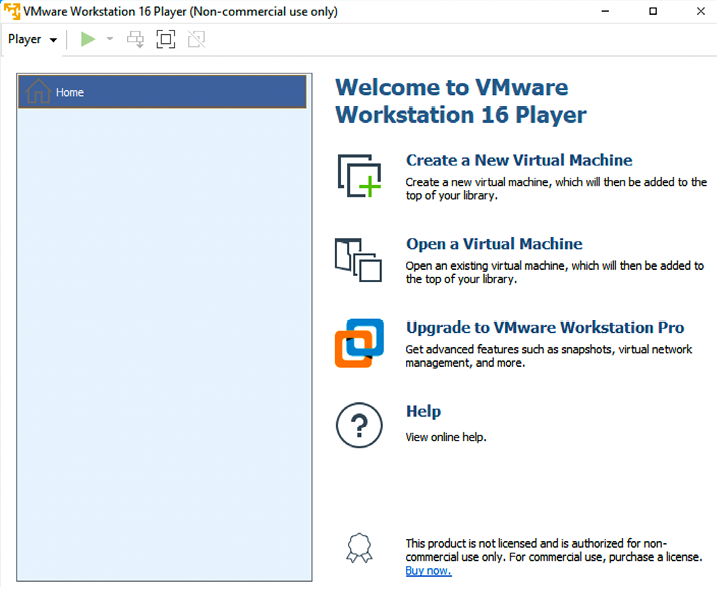The height and width of the screenshot is (589, 717).
Task: Maximize the VMware Player window
Action: (x=653, y=11)
